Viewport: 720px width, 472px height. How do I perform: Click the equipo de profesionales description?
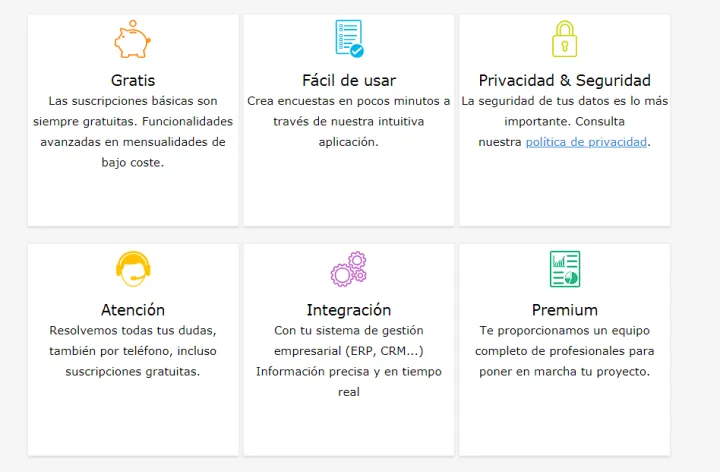click(x=564, y=350)
